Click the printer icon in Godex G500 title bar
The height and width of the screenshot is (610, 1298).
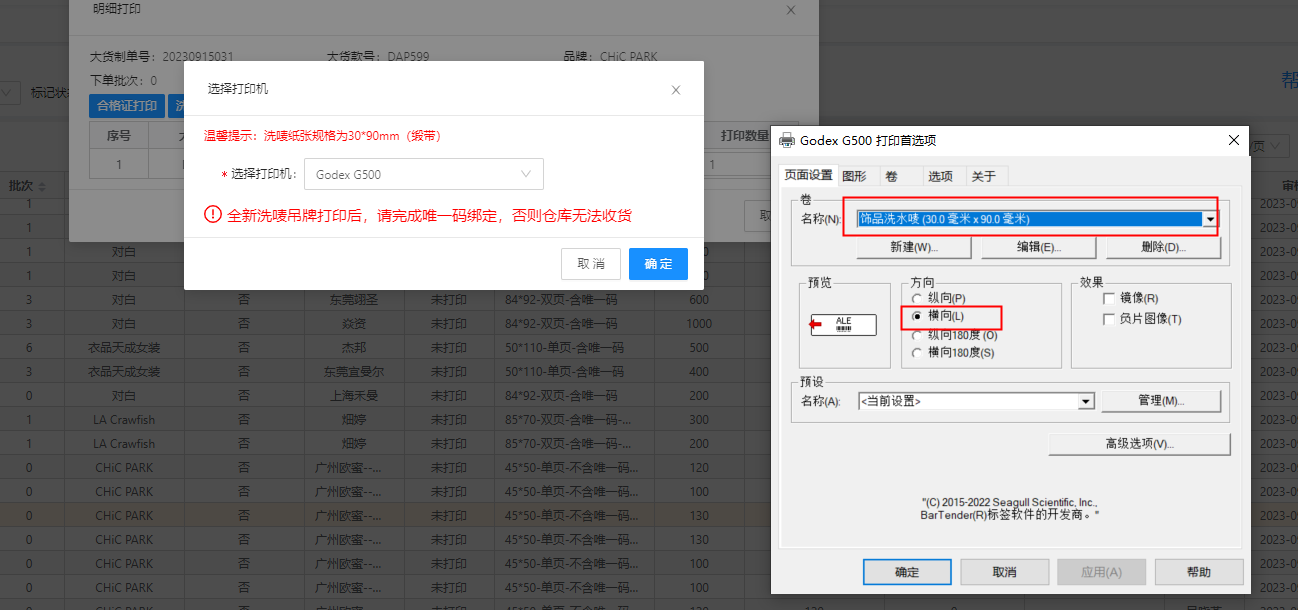tap(787, 140)
